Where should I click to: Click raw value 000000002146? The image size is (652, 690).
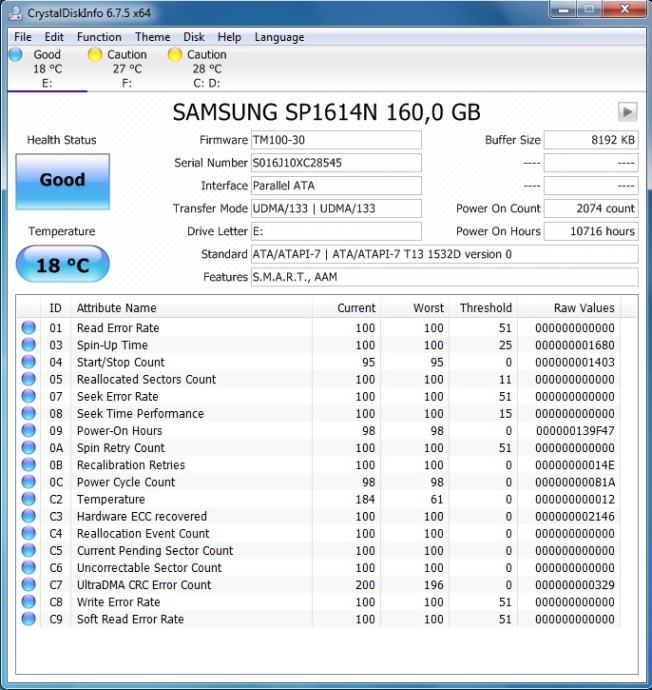575,516
